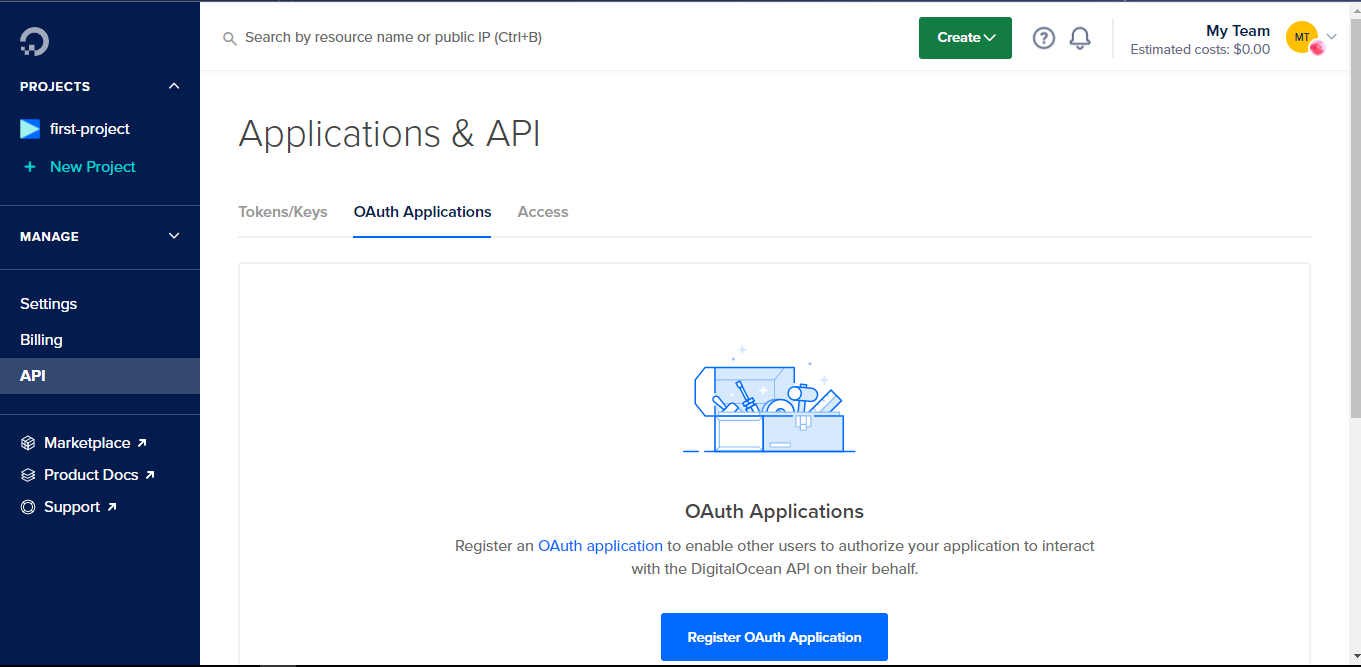Switch to the Tokens/Keys tab
This screenshot has height=667, width=1361.
283,212
